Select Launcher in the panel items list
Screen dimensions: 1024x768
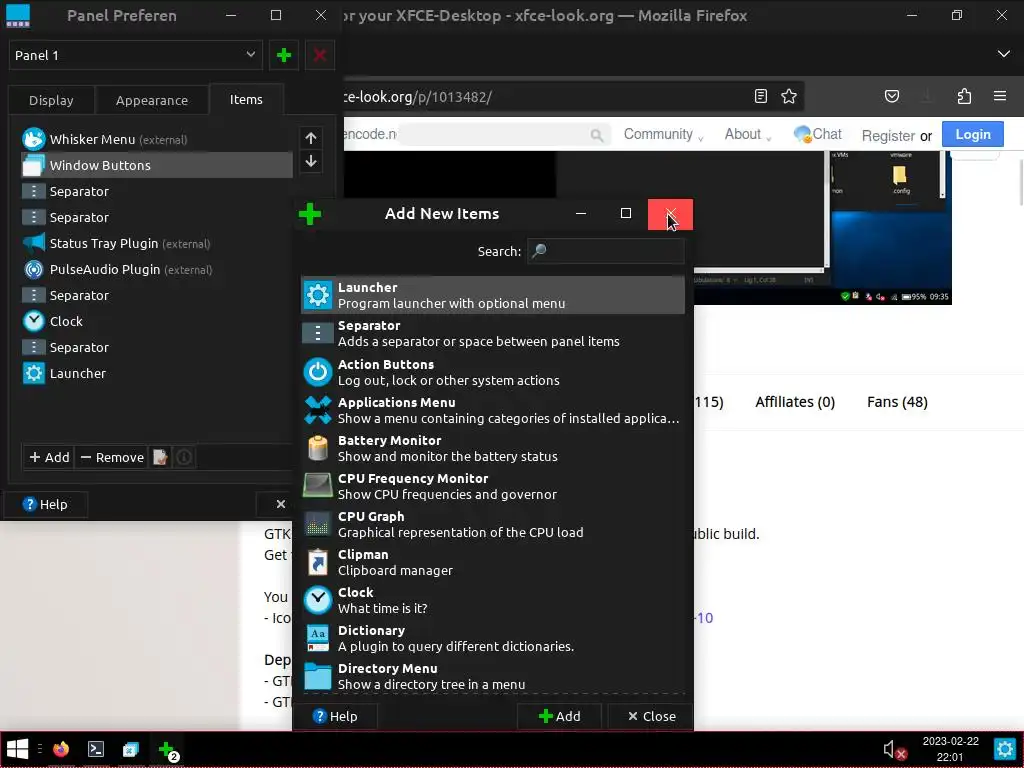157,374
